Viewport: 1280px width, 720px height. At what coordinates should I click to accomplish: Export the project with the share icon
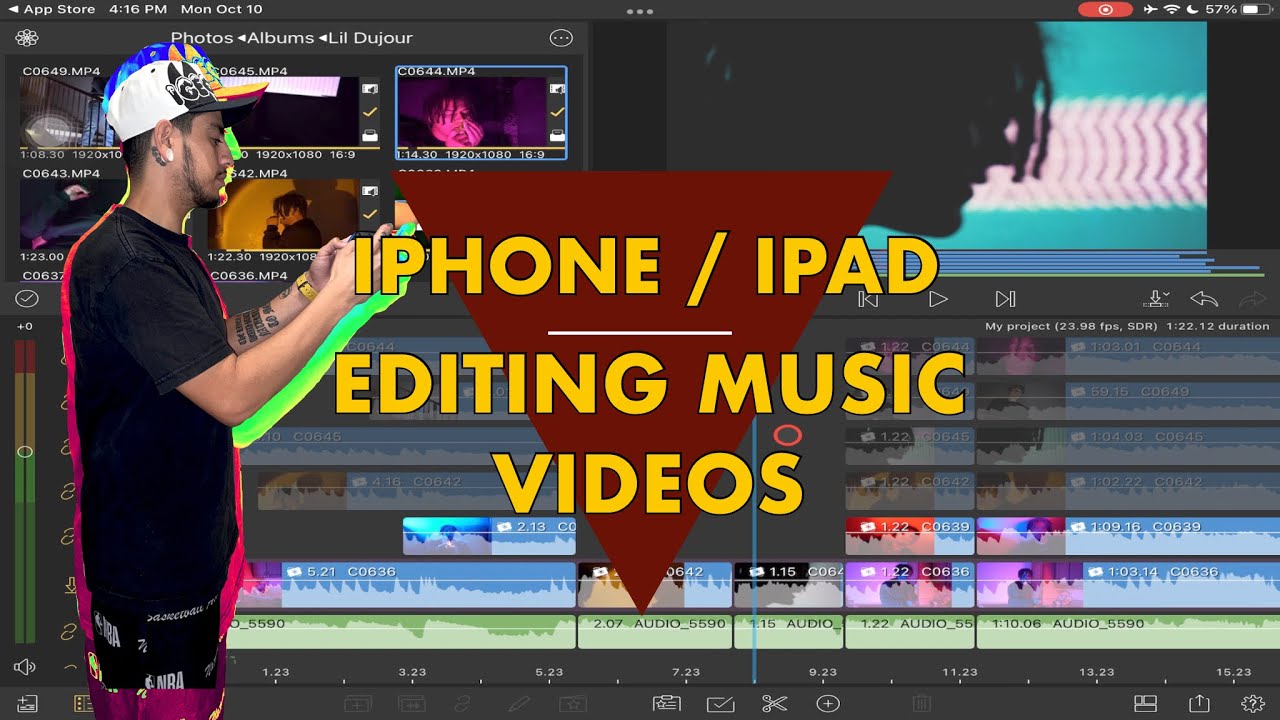pyautogui.click(x=1198, y=704)
